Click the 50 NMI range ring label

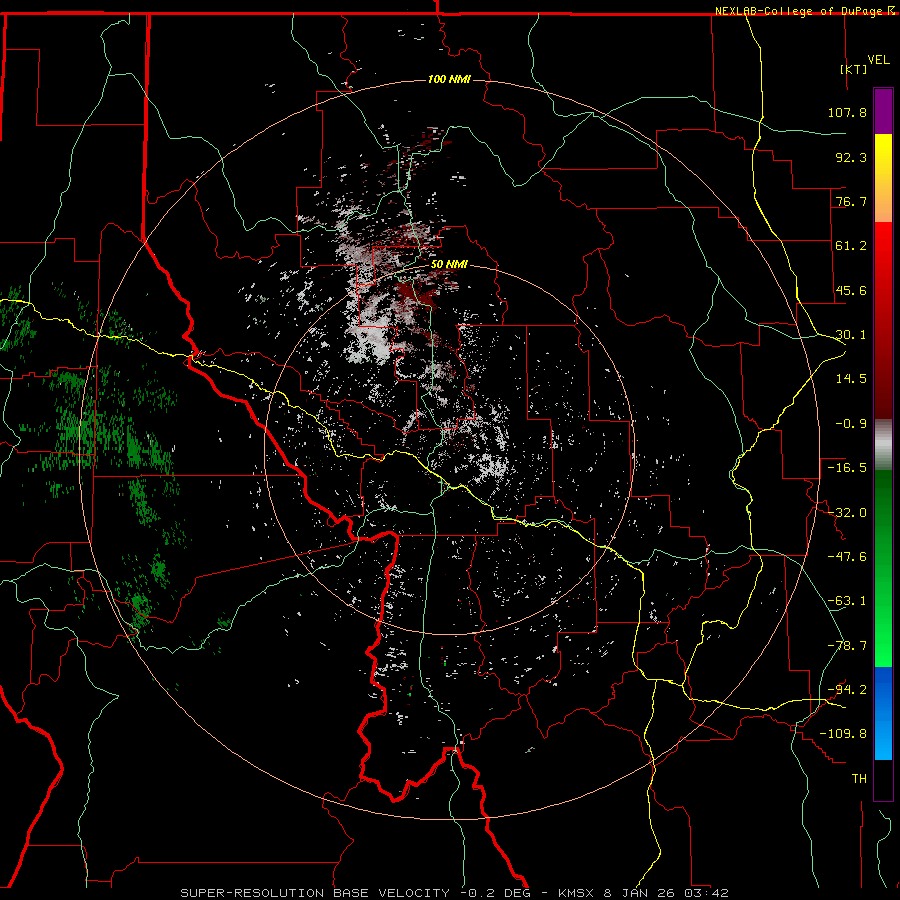point(449,265)
